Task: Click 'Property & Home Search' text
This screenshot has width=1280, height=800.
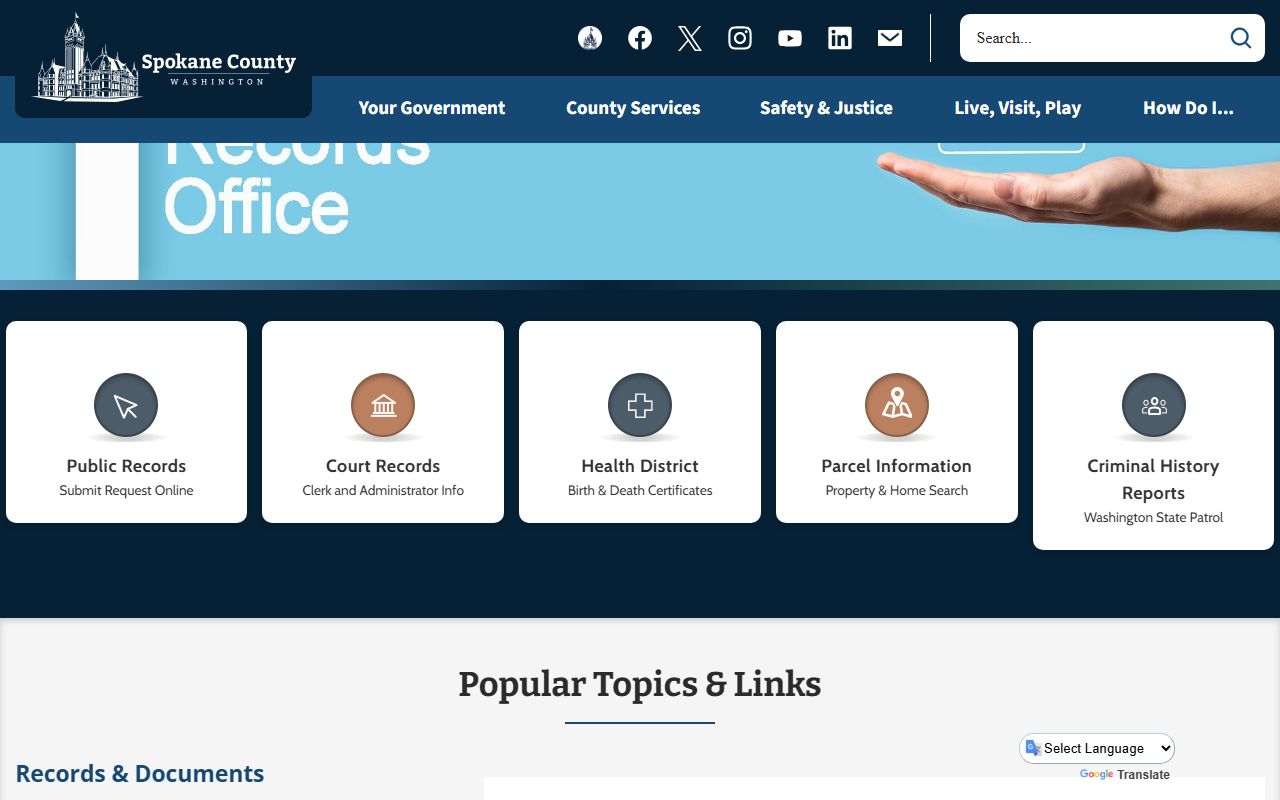Action: pyautogui.click(x=897, y=491)
